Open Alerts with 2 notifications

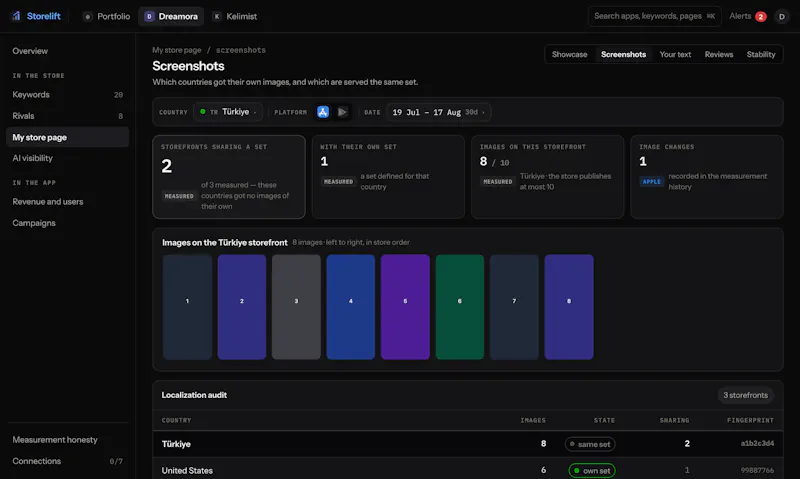pyautogui.click(x=747, y=16)
